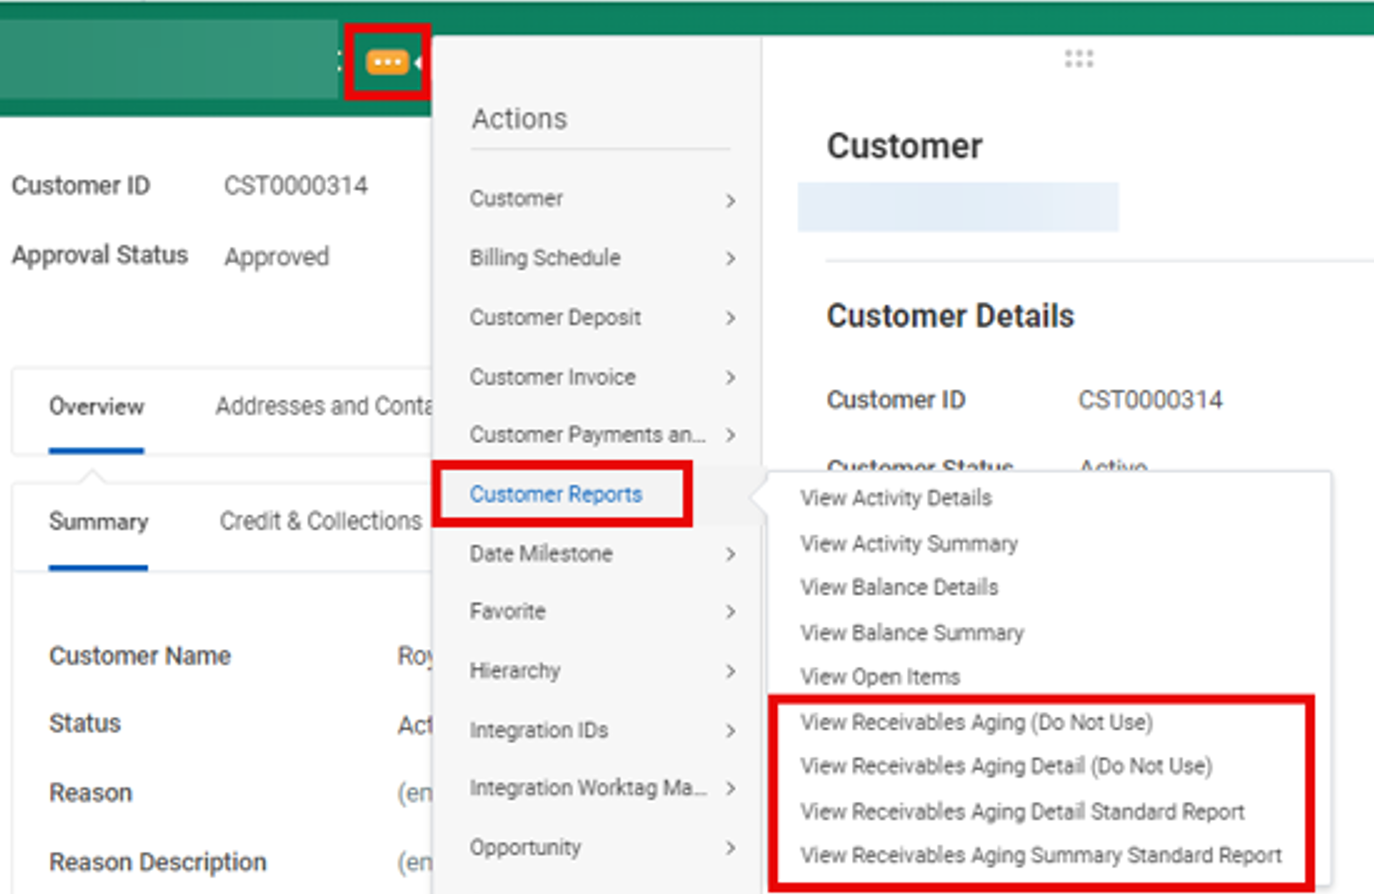Click the chevron next to Favorite
Image resolution: width=1374 pixels, height=894 pixels.
point(730,612)
